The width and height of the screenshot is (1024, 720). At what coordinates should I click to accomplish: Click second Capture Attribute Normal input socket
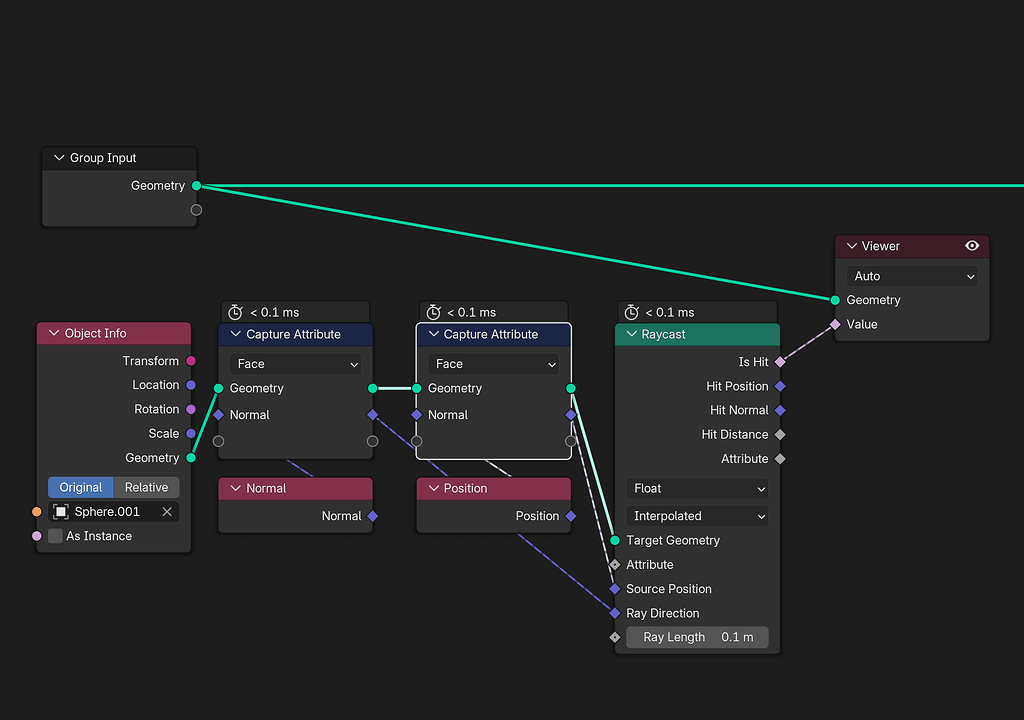coord(417,415)
